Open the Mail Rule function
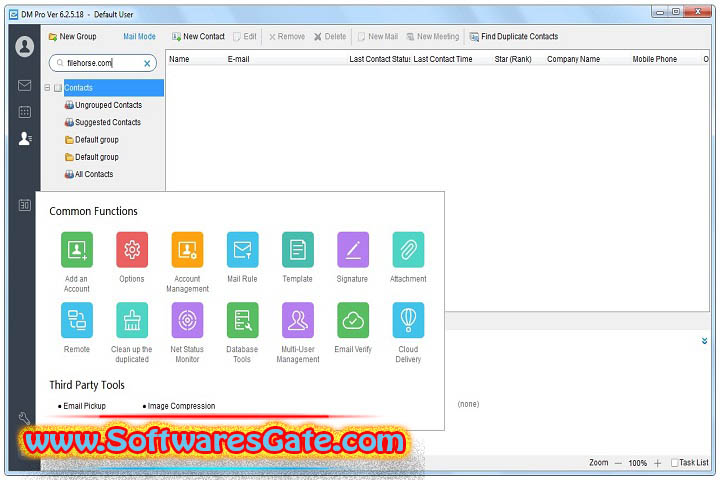 pyautogui.click(x=242, y=249)
